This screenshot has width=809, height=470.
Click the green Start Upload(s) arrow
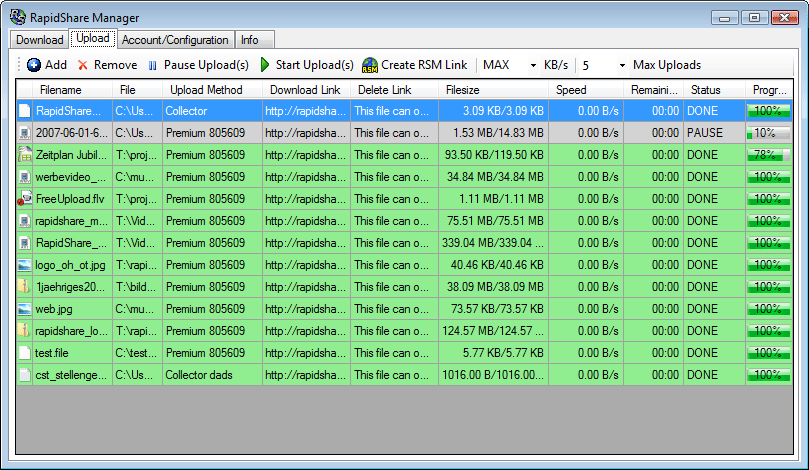(265, 65)
